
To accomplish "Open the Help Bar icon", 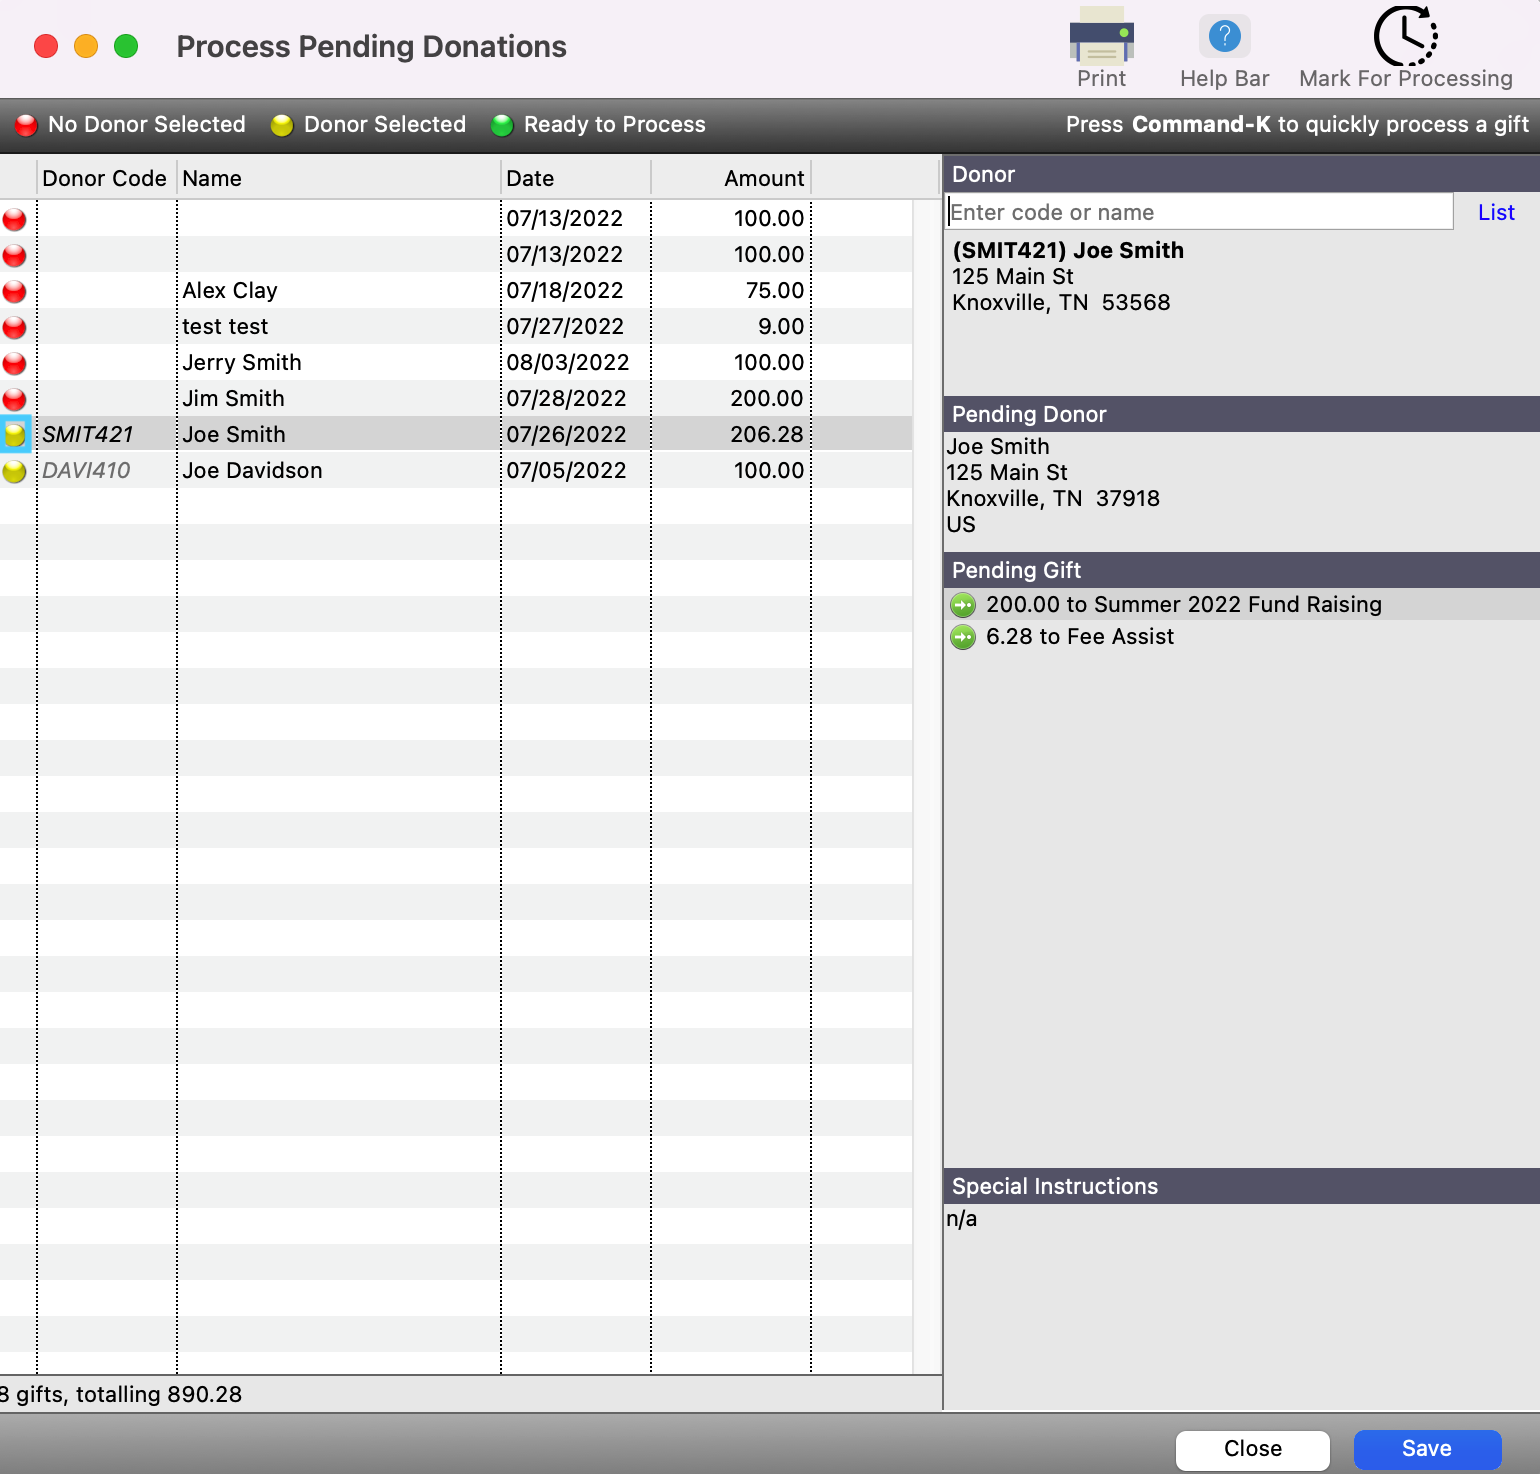I will click(1224, 38).
